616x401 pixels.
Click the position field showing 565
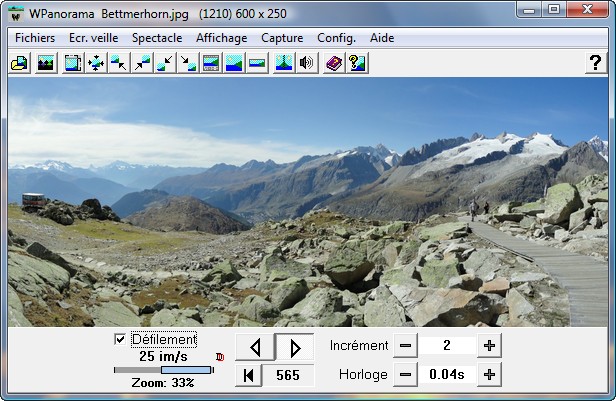(x=288, y=375)
